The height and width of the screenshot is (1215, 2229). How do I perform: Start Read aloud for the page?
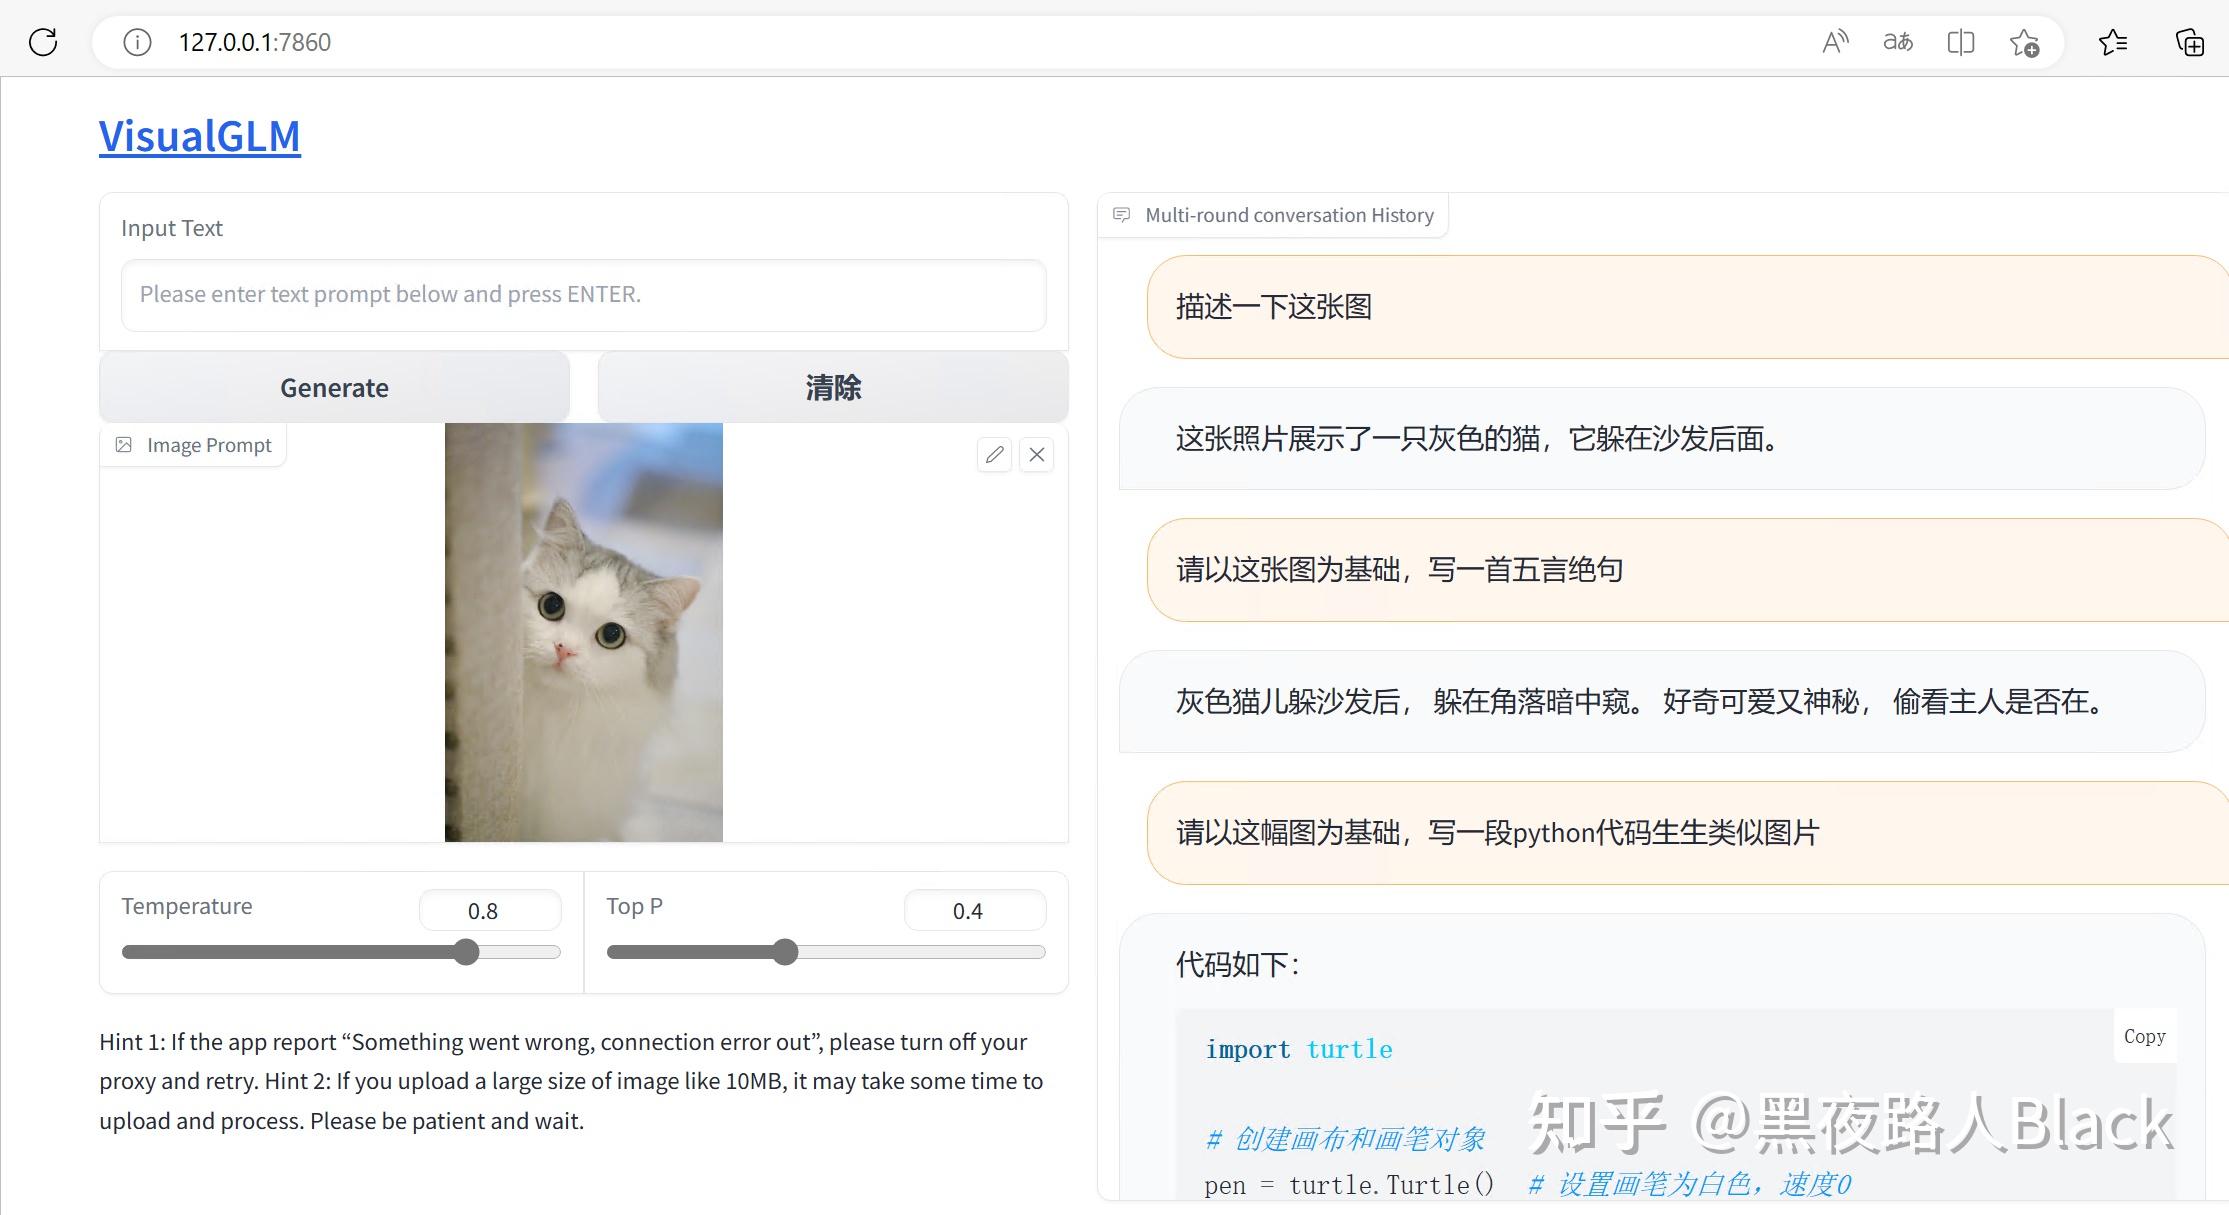[1836, 42]
